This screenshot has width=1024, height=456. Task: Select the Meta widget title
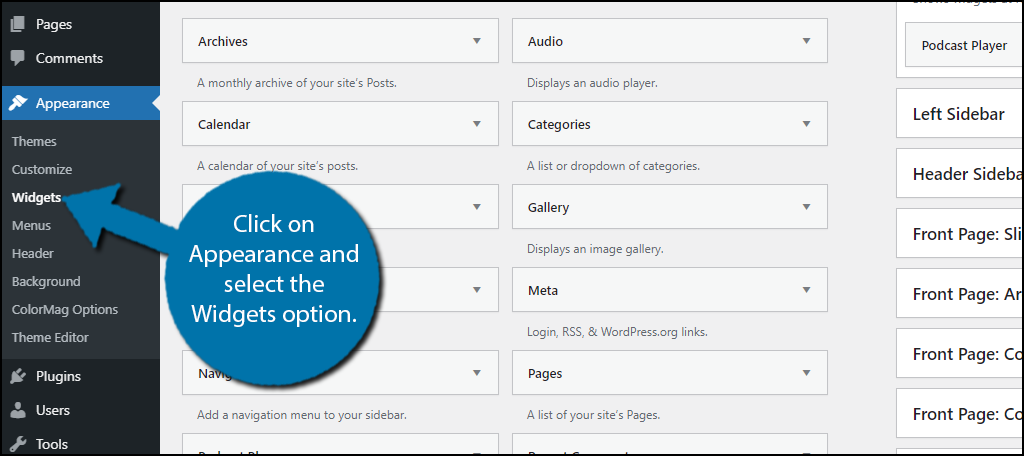point(543,290)
